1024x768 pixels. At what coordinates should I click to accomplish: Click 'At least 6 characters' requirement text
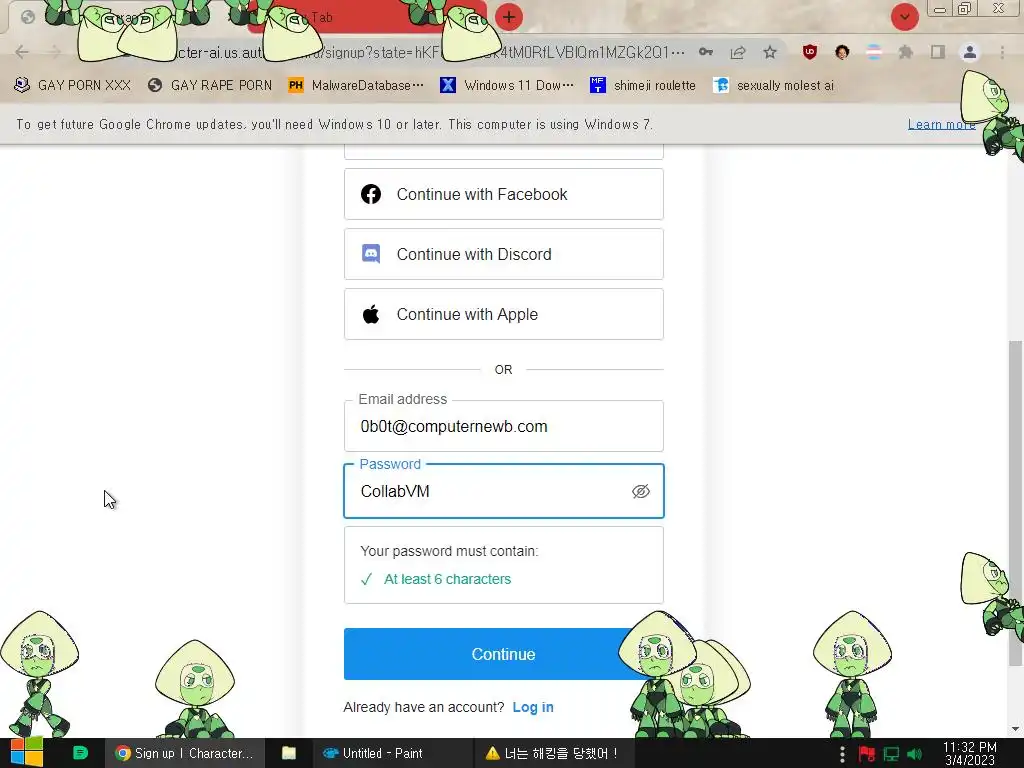(447, 579)
